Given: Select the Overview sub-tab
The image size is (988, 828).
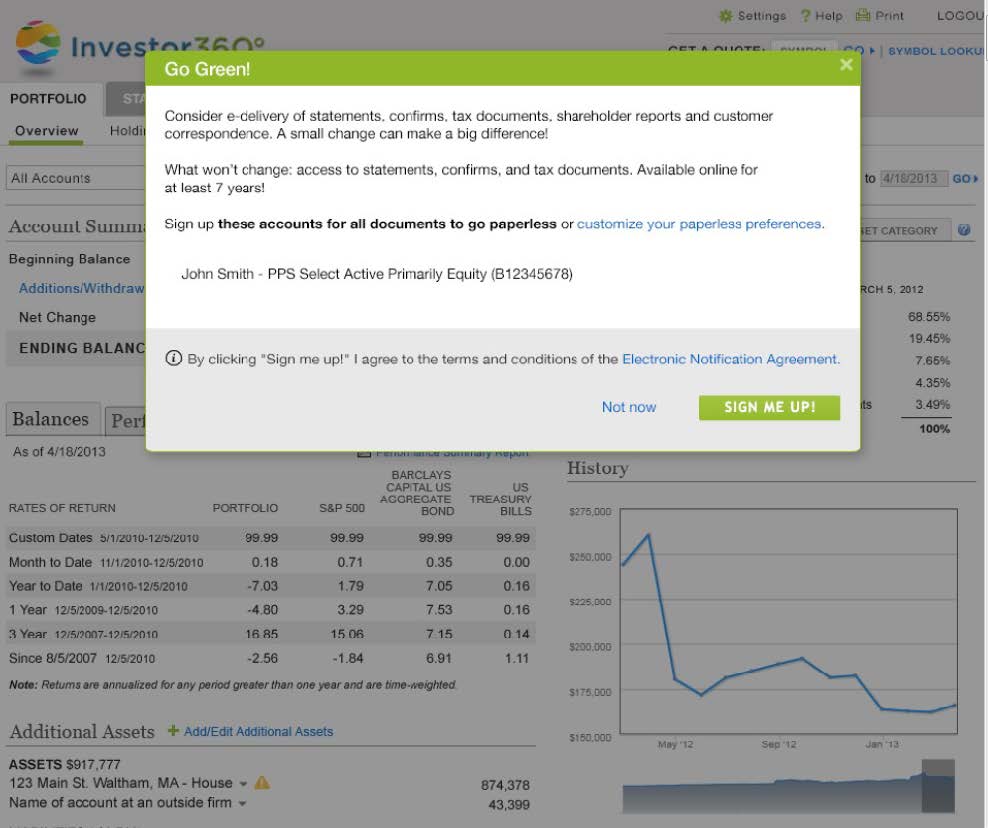Looking at the screenshot, I should click(46, 131).
